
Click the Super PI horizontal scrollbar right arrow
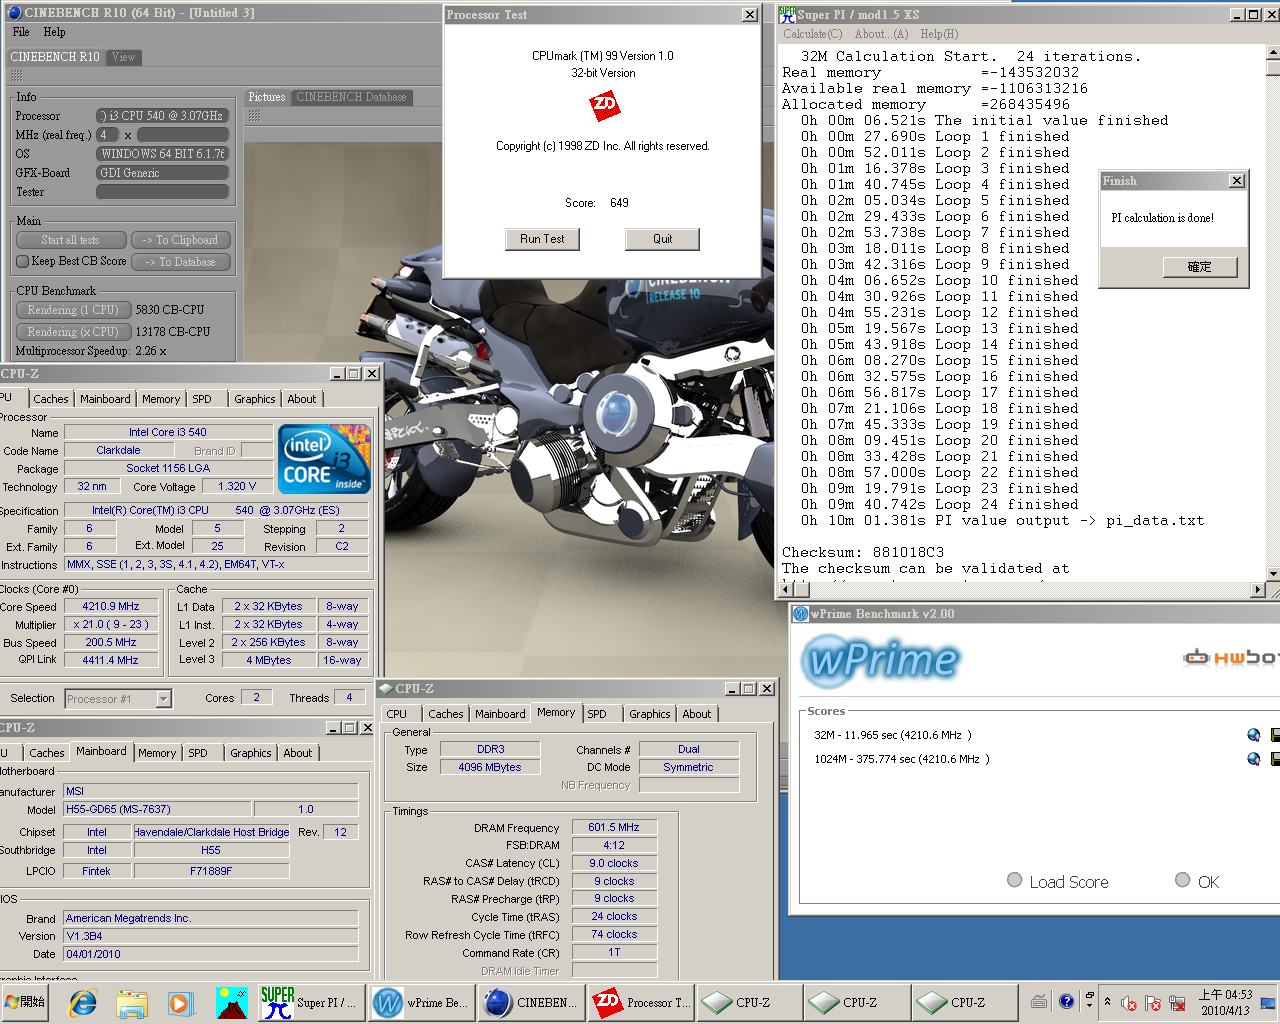coord(1258,590)
